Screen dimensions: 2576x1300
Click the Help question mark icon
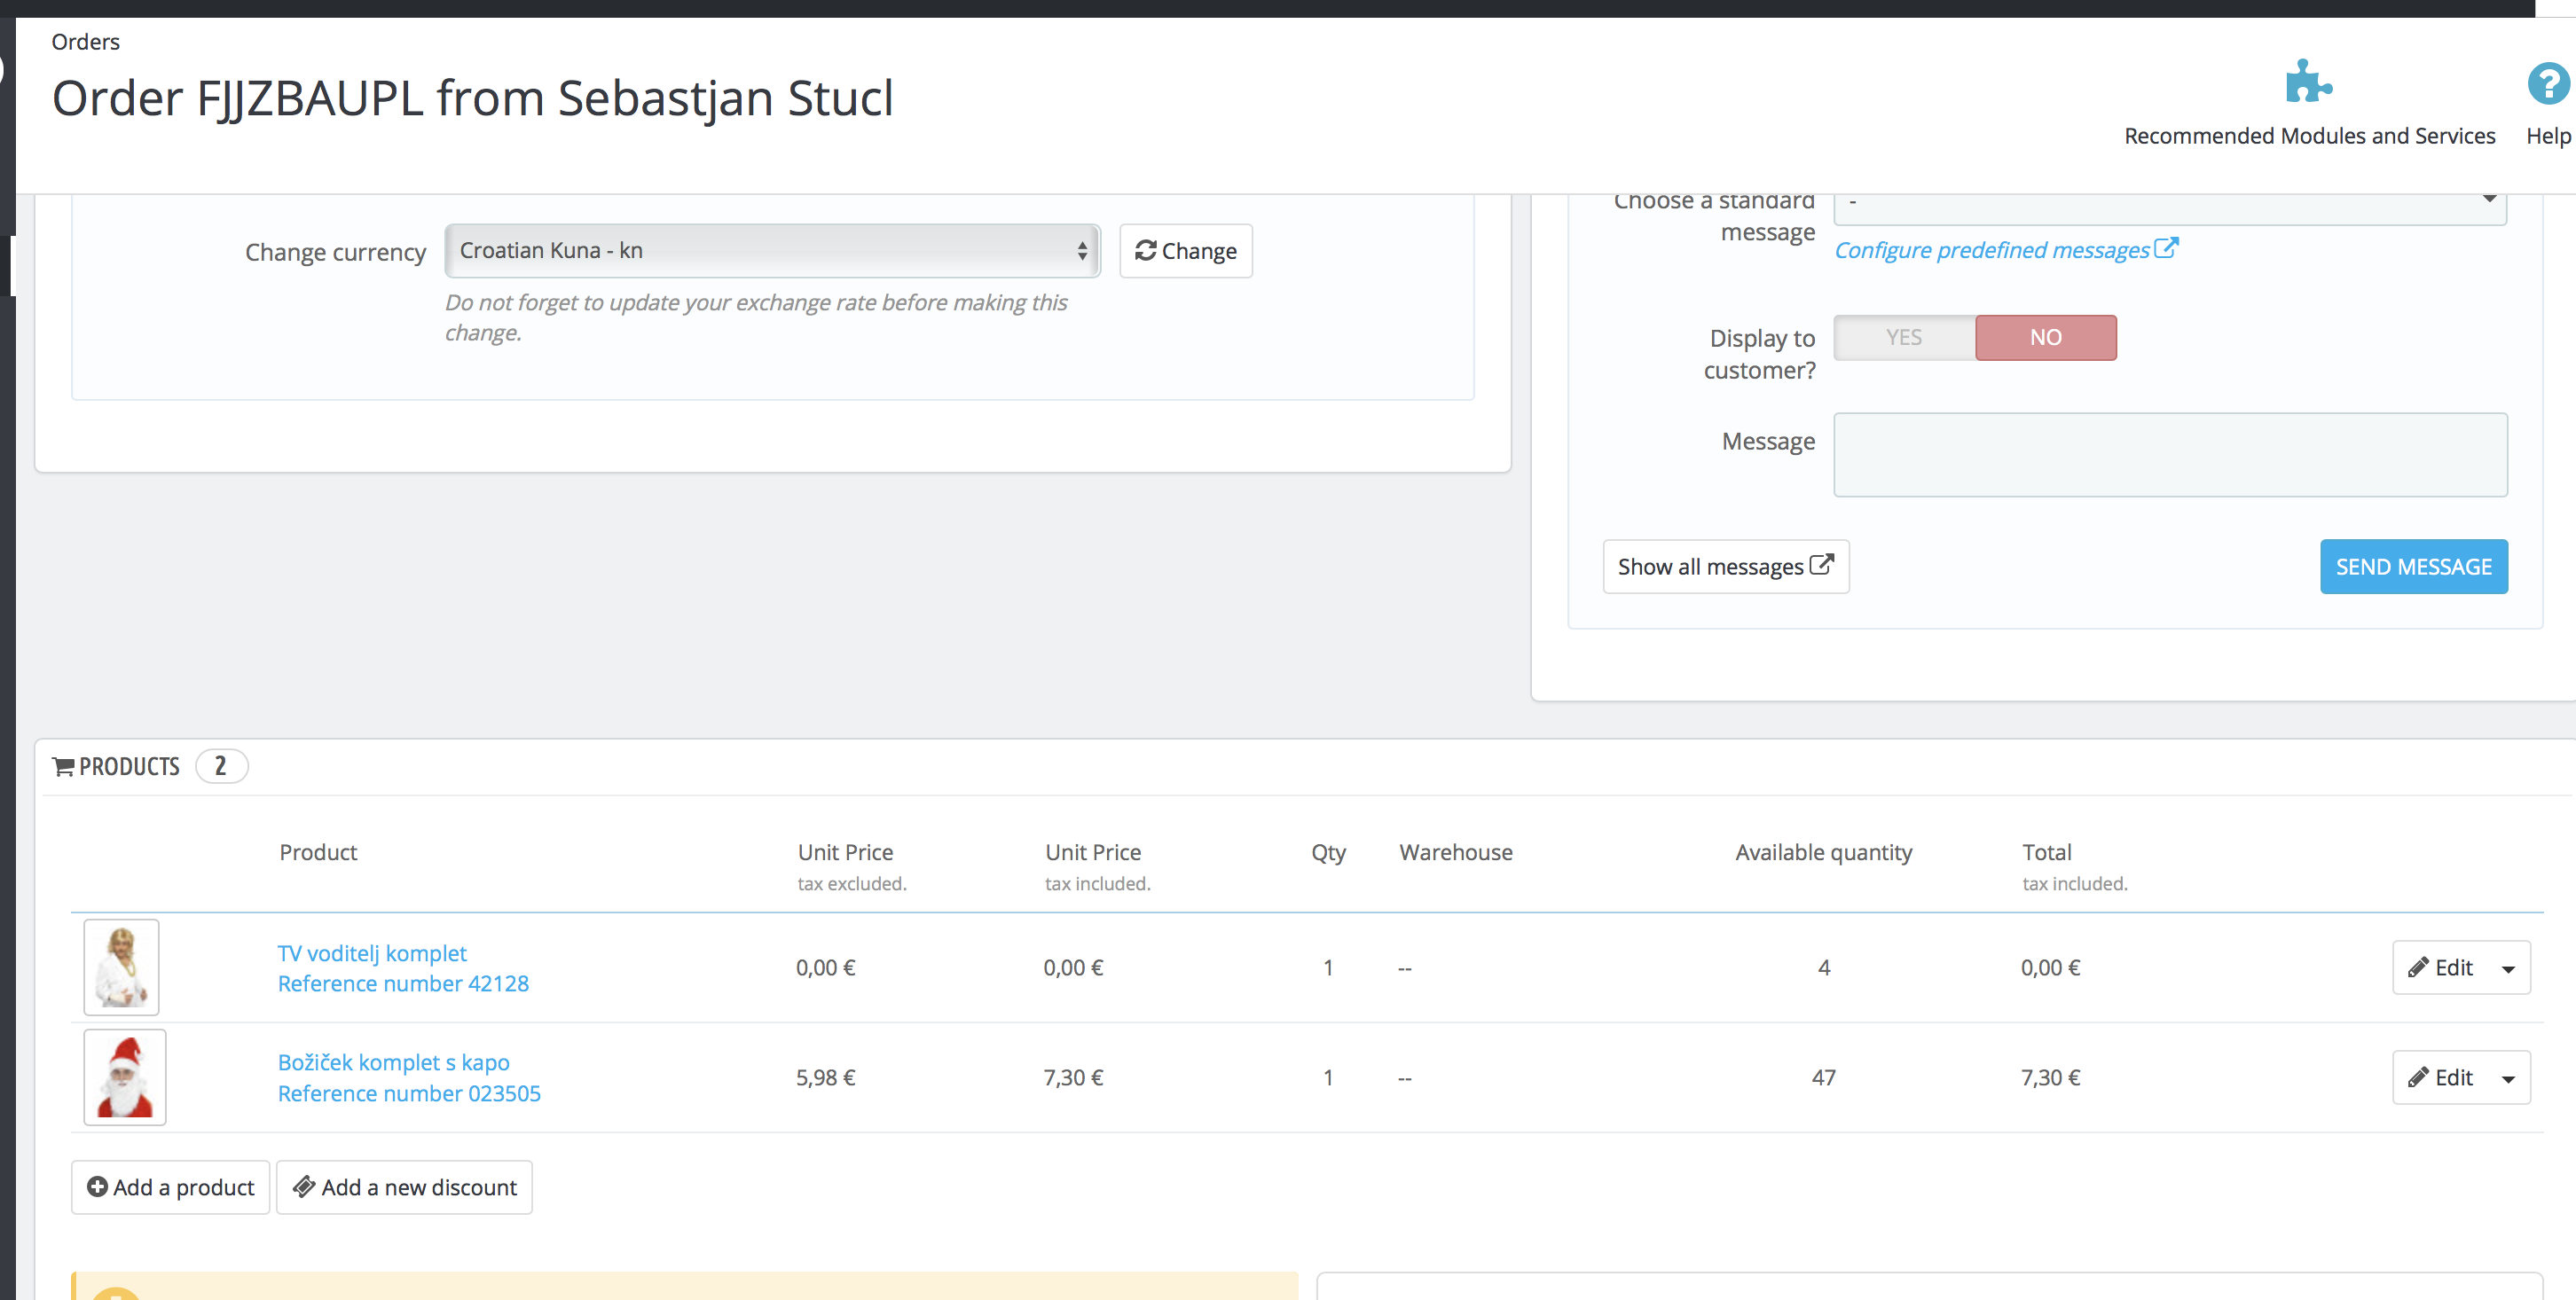[2548, 83]
